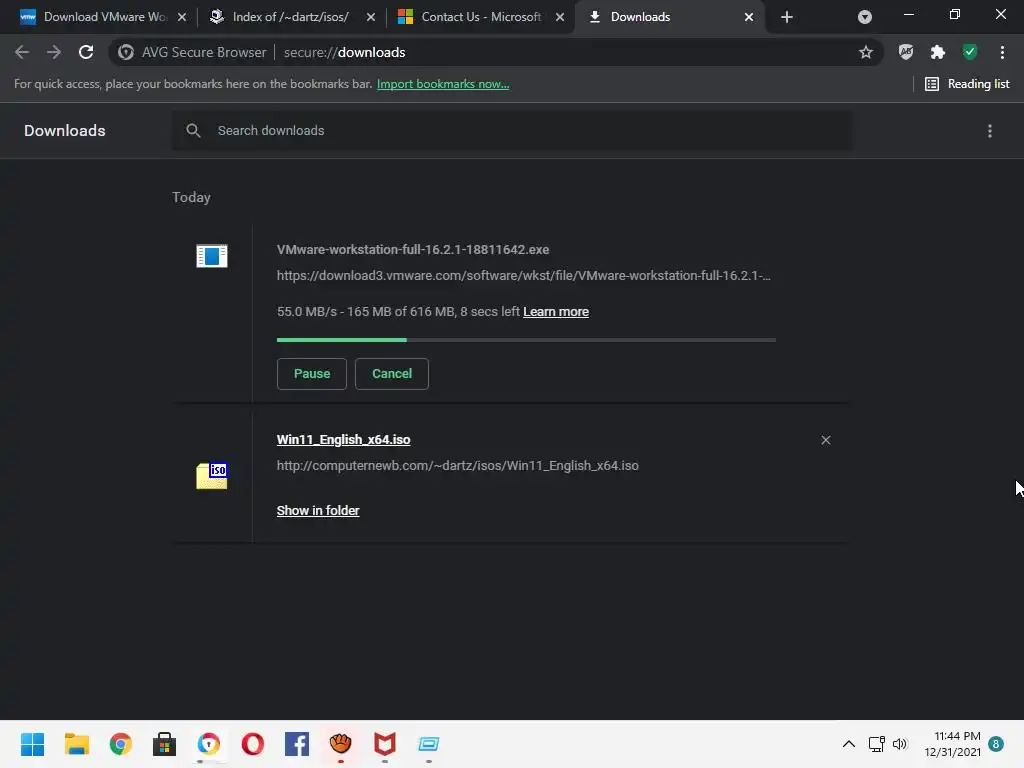Image resolution: width=1024 pixels, height=768 pixels.
Task: Click the browser forward arrow
Action: [x=54, y=52]
